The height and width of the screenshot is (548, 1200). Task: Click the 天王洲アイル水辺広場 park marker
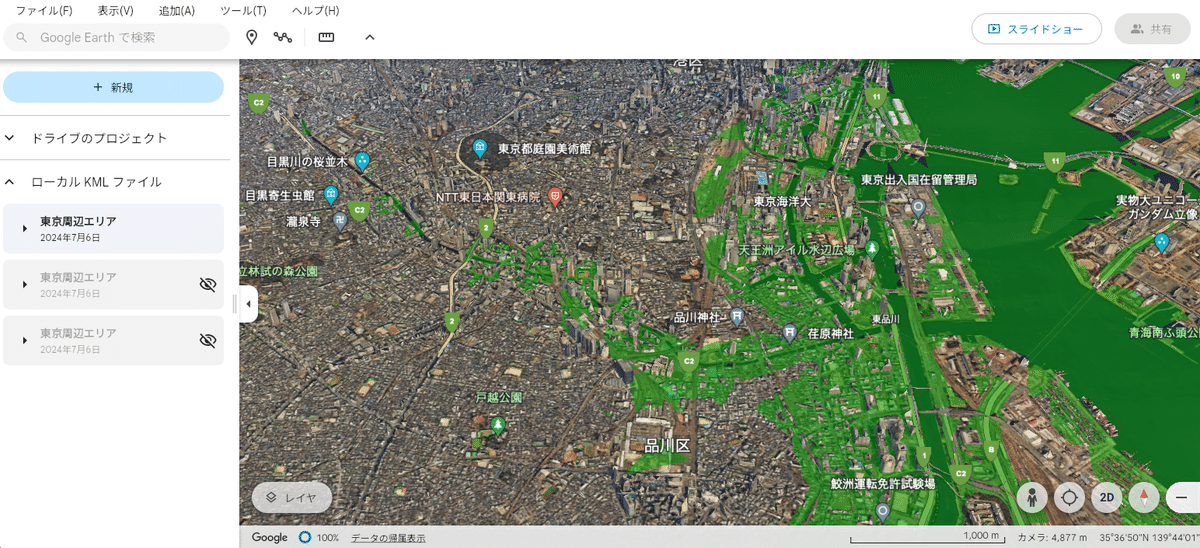pos(873,248)
